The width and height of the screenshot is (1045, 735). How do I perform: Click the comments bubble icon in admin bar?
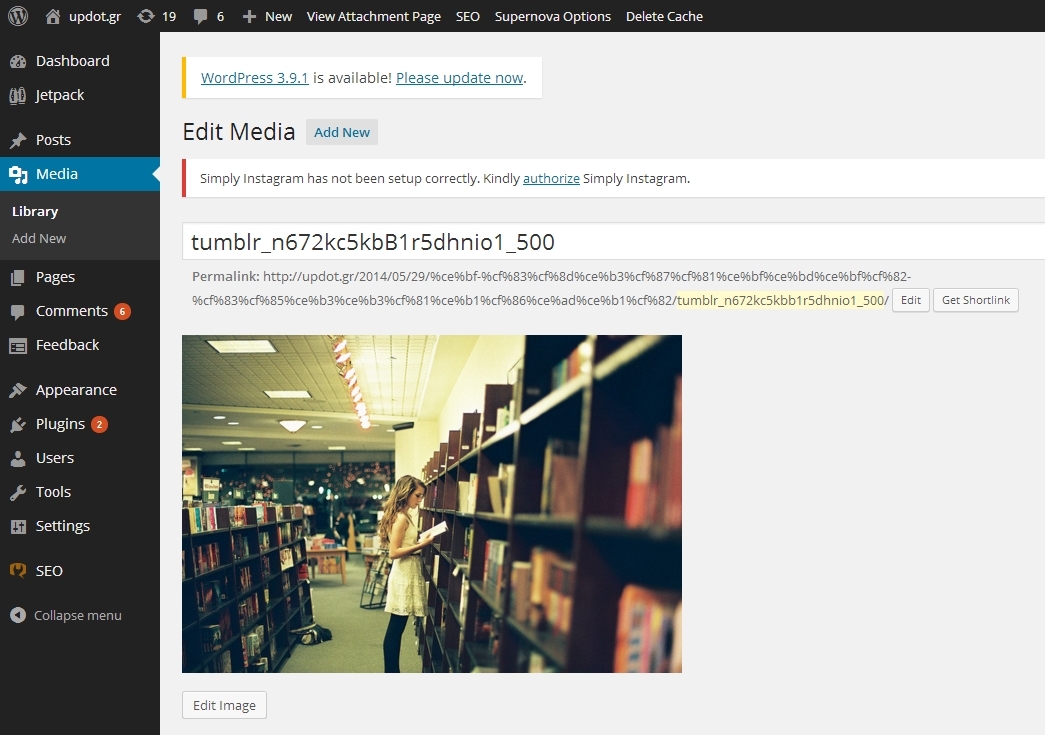tap(201, 17)
